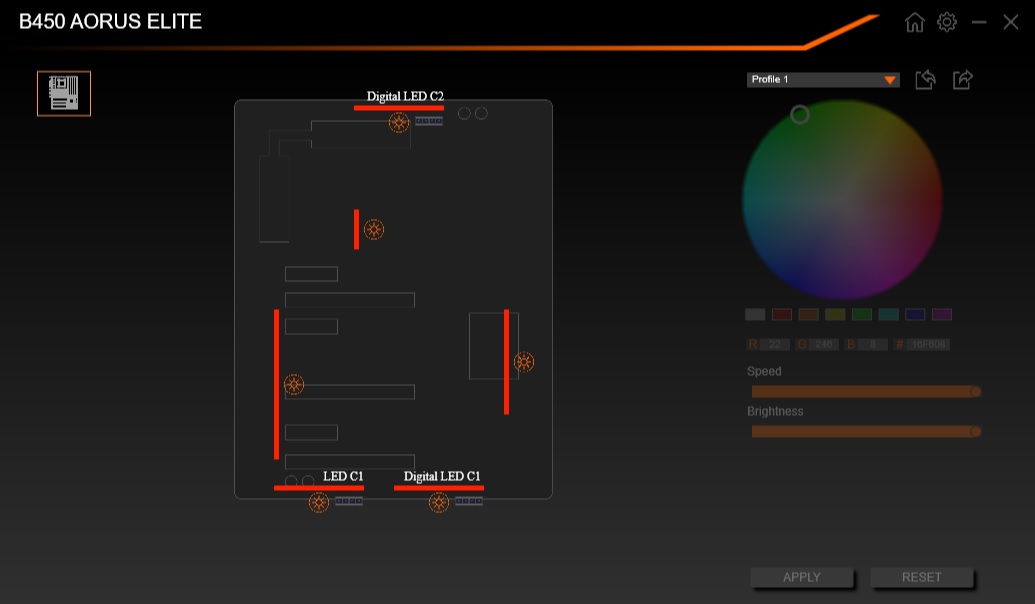Open the Profile 1 dropdown
Image resolution: width=1035 pixels, height=604 pixels.
[x=823, y=79]
